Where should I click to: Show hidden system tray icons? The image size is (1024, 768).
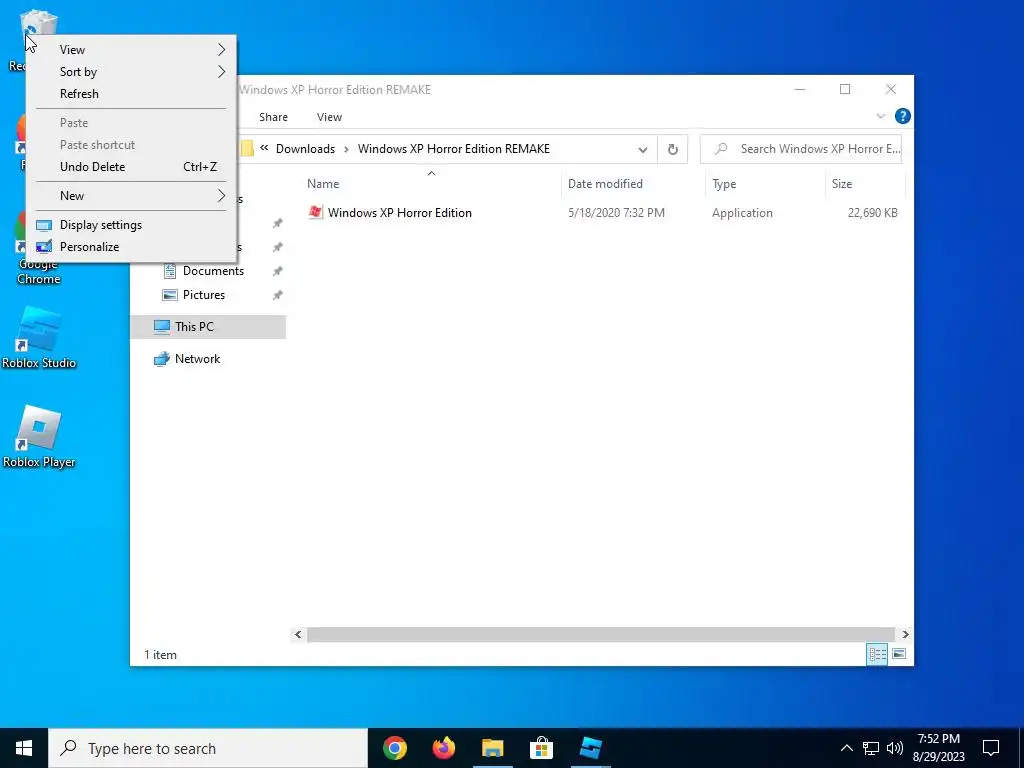(846, 748)
